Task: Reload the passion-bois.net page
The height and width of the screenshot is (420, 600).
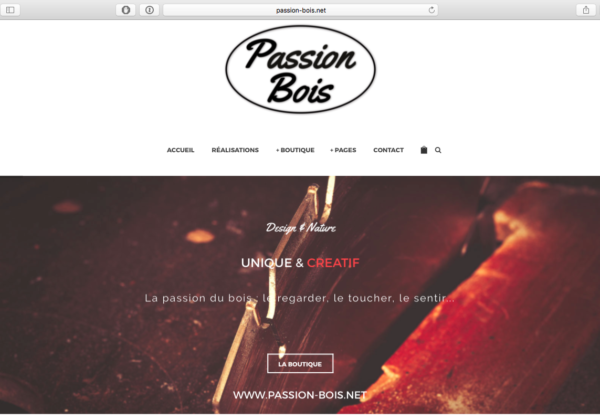Action: (x=431, y=10)
